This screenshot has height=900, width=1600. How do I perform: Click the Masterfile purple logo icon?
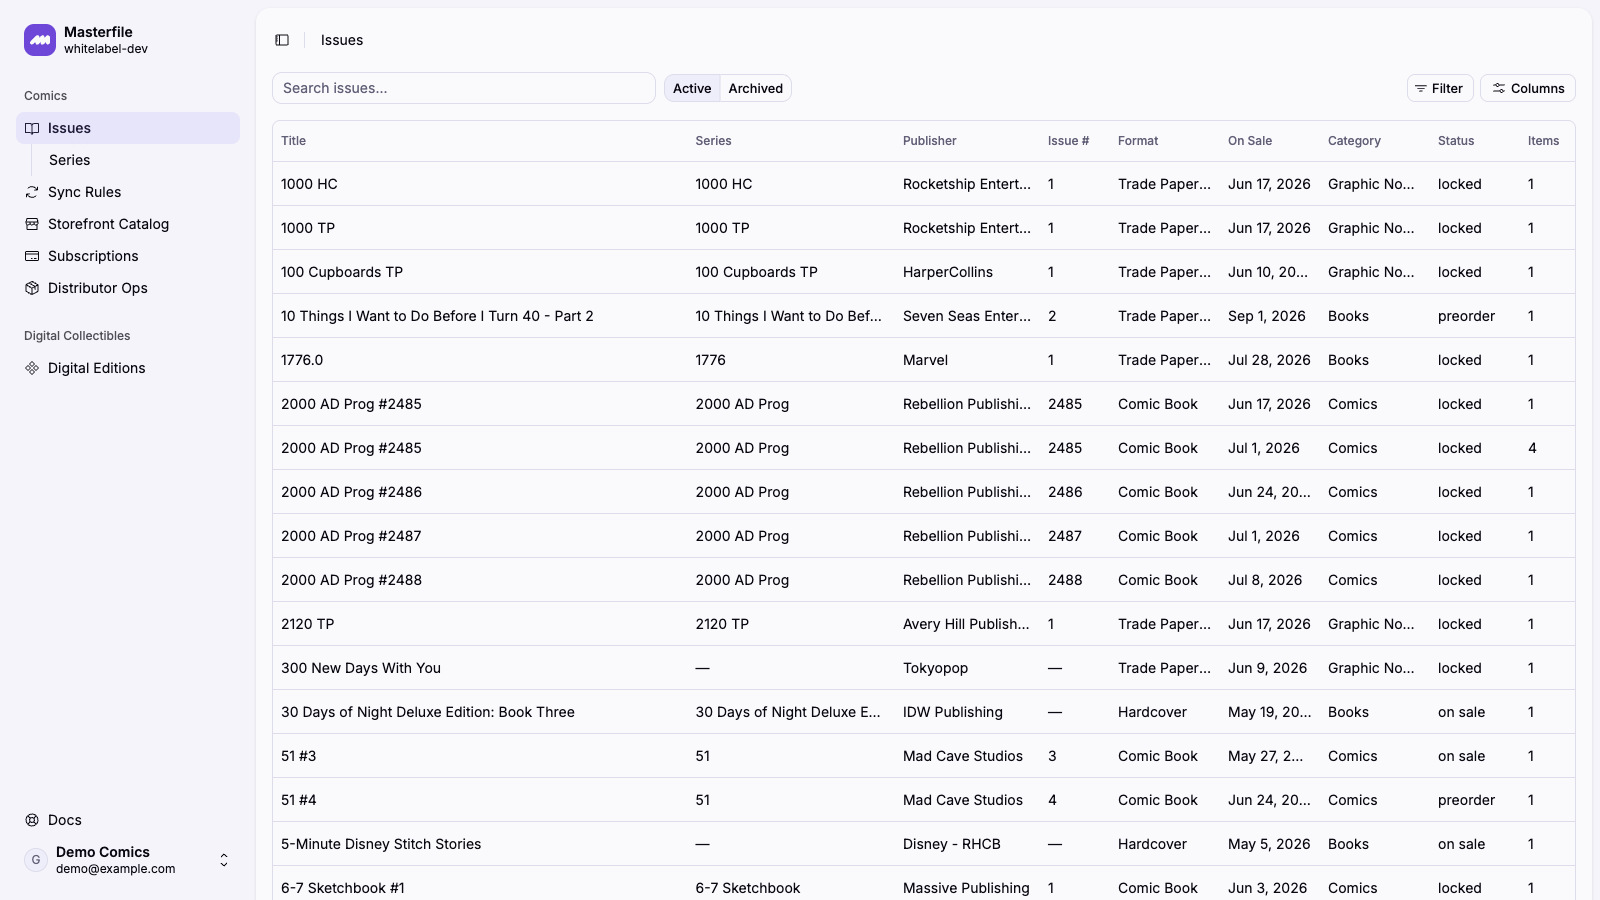click(40, 40)
